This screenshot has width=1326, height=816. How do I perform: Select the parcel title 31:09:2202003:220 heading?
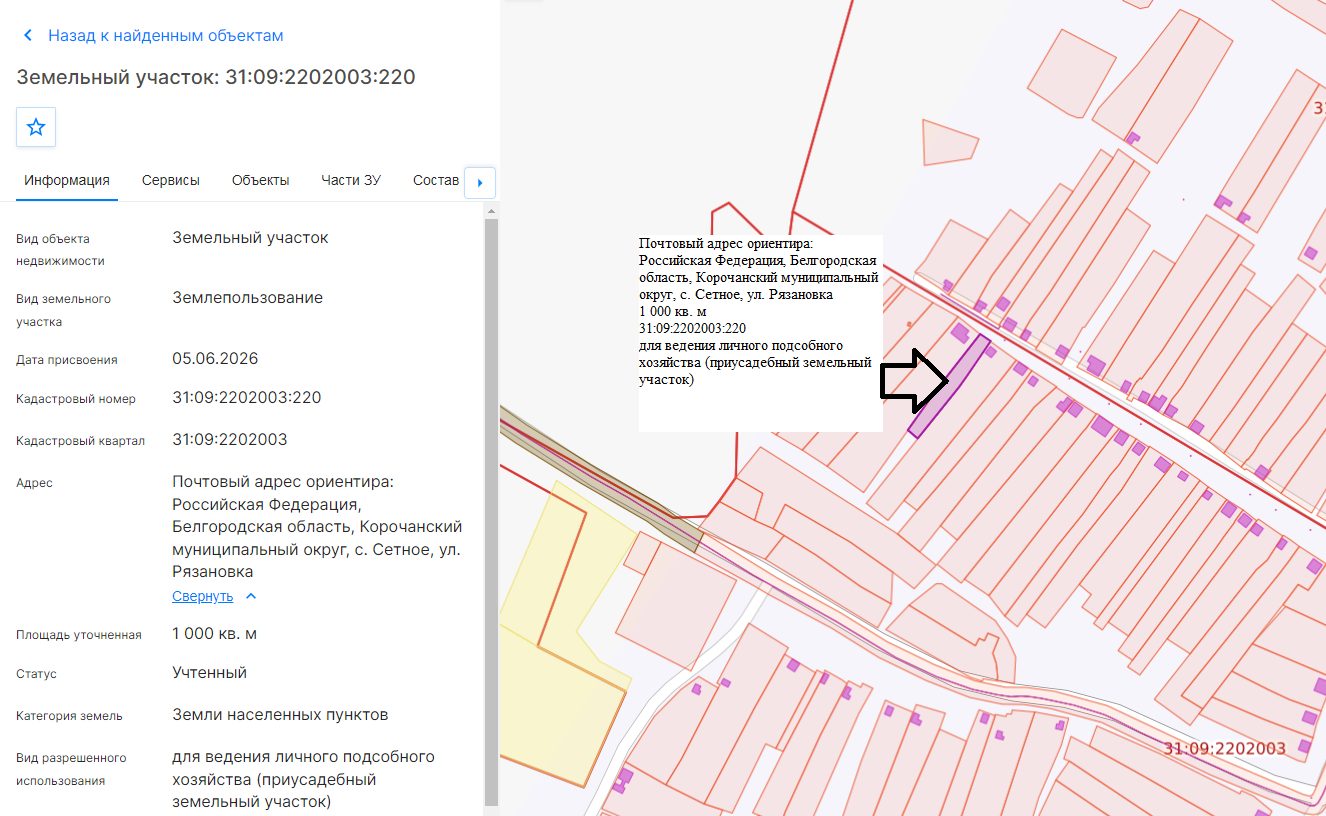point(216,77)
